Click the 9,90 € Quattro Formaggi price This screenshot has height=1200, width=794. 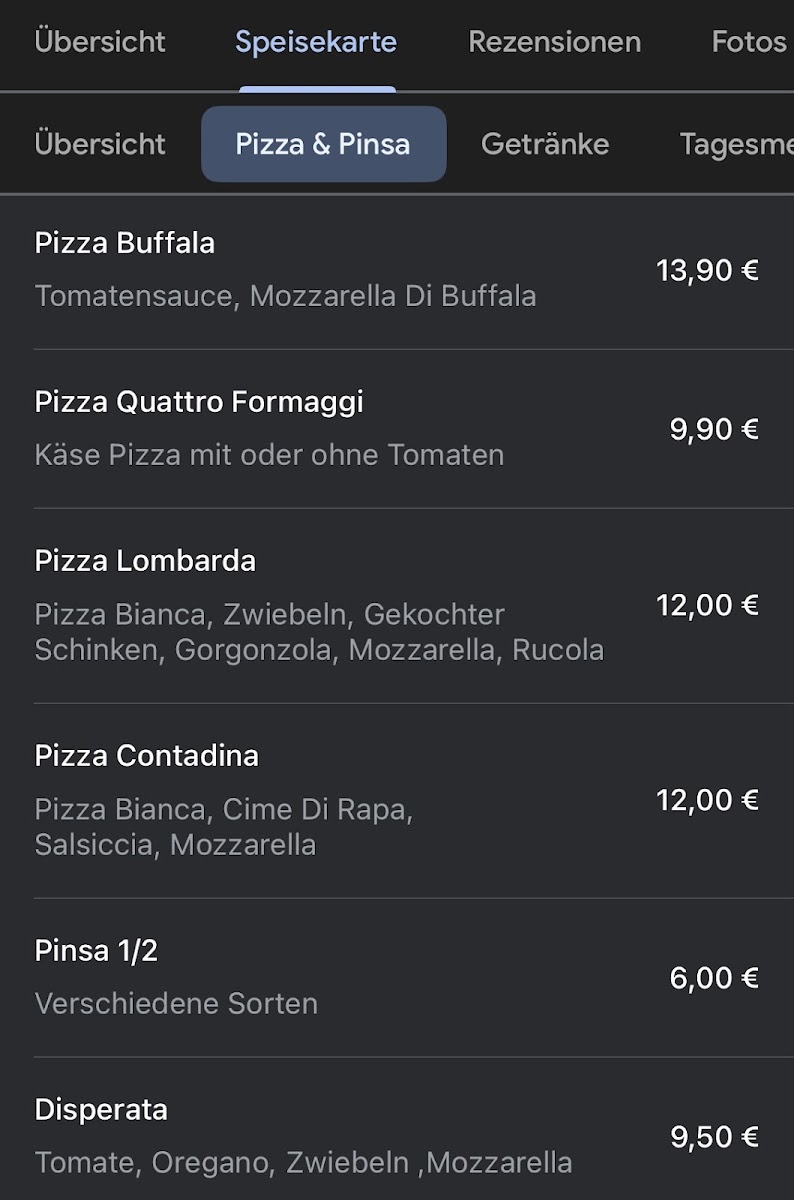point(714,429)
